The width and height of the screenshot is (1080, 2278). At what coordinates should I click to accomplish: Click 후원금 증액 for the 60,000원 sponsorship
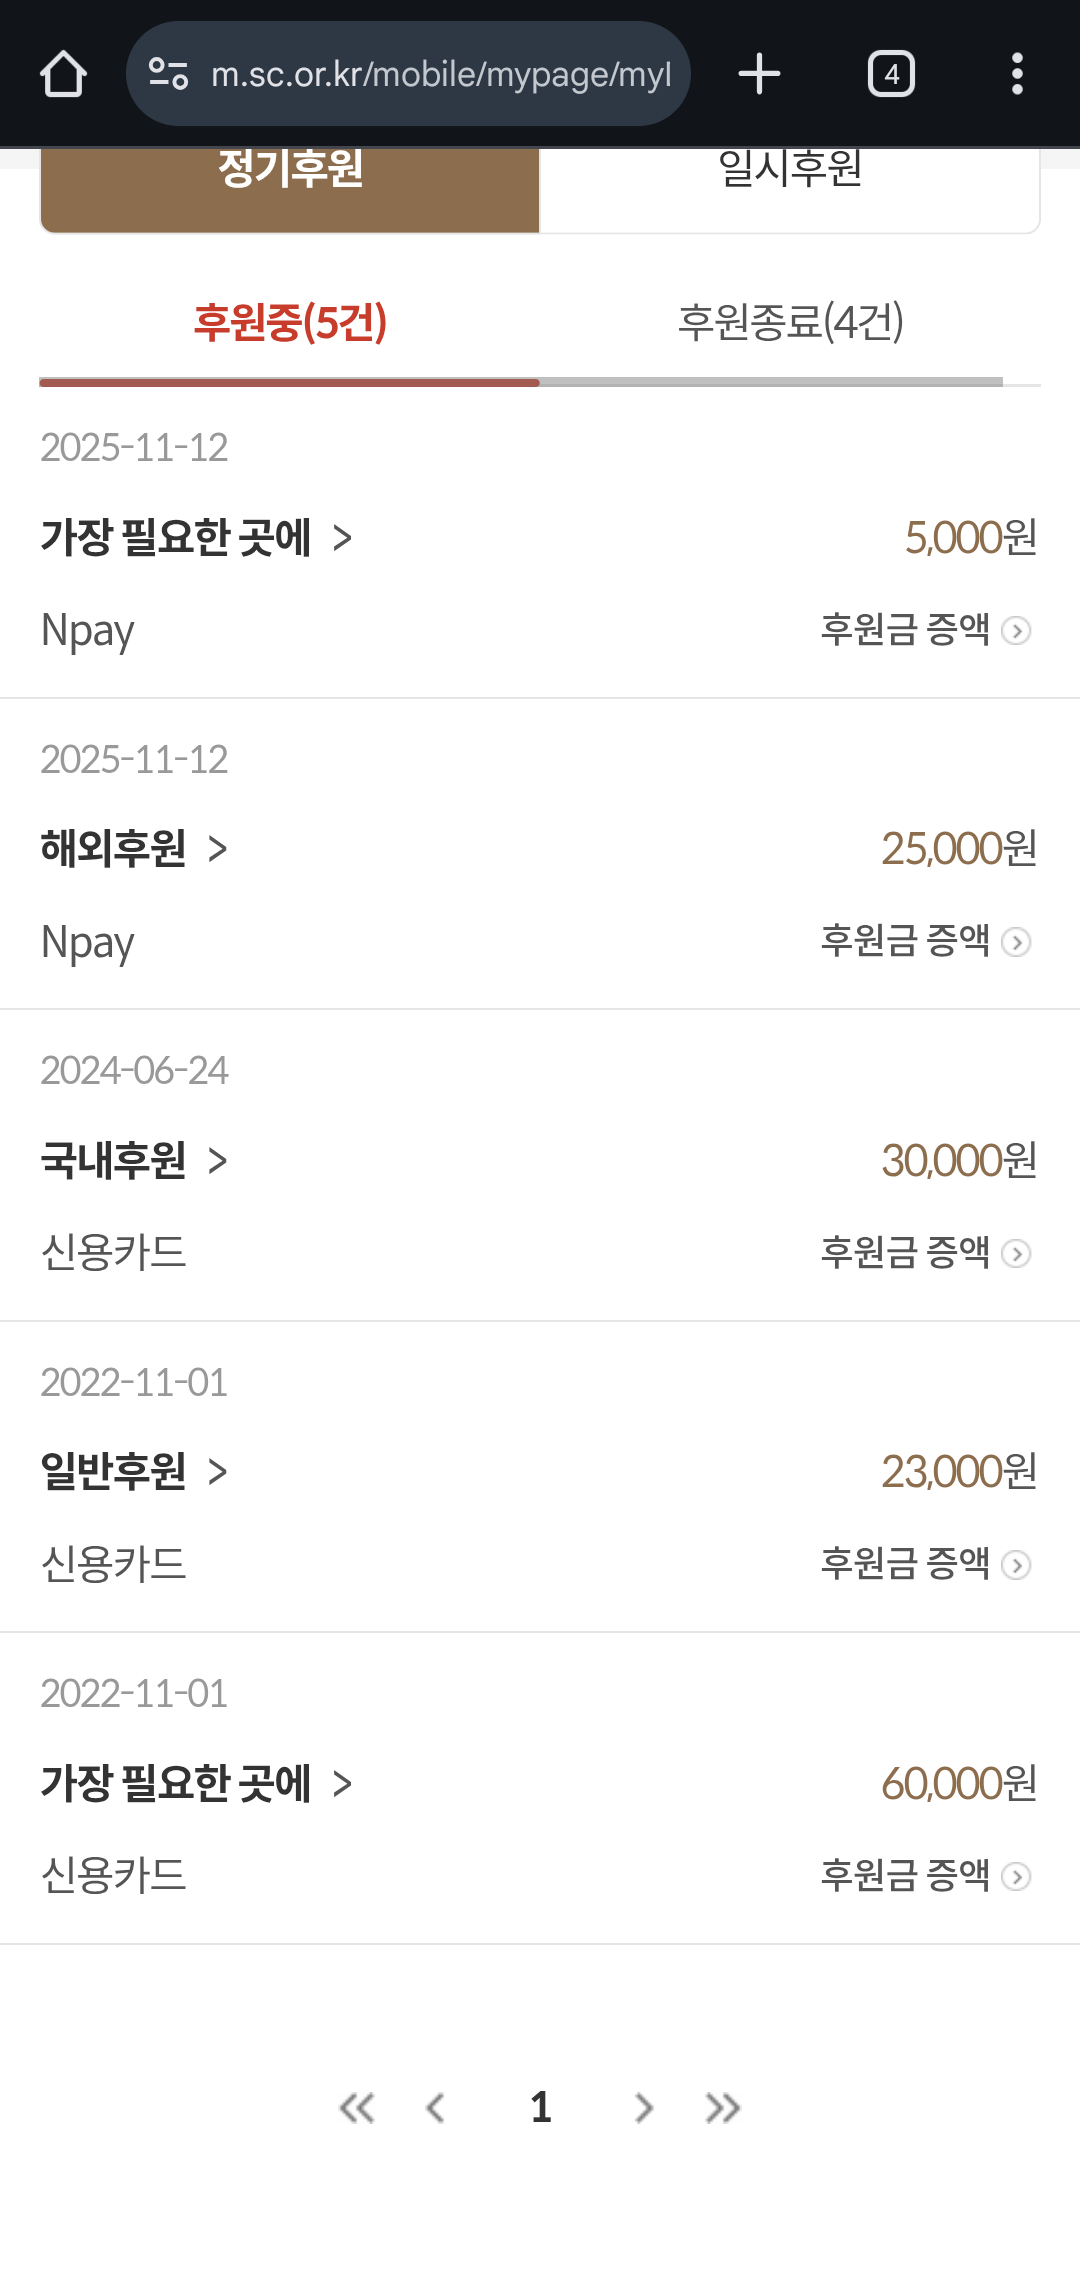[x=925, y=1876]
